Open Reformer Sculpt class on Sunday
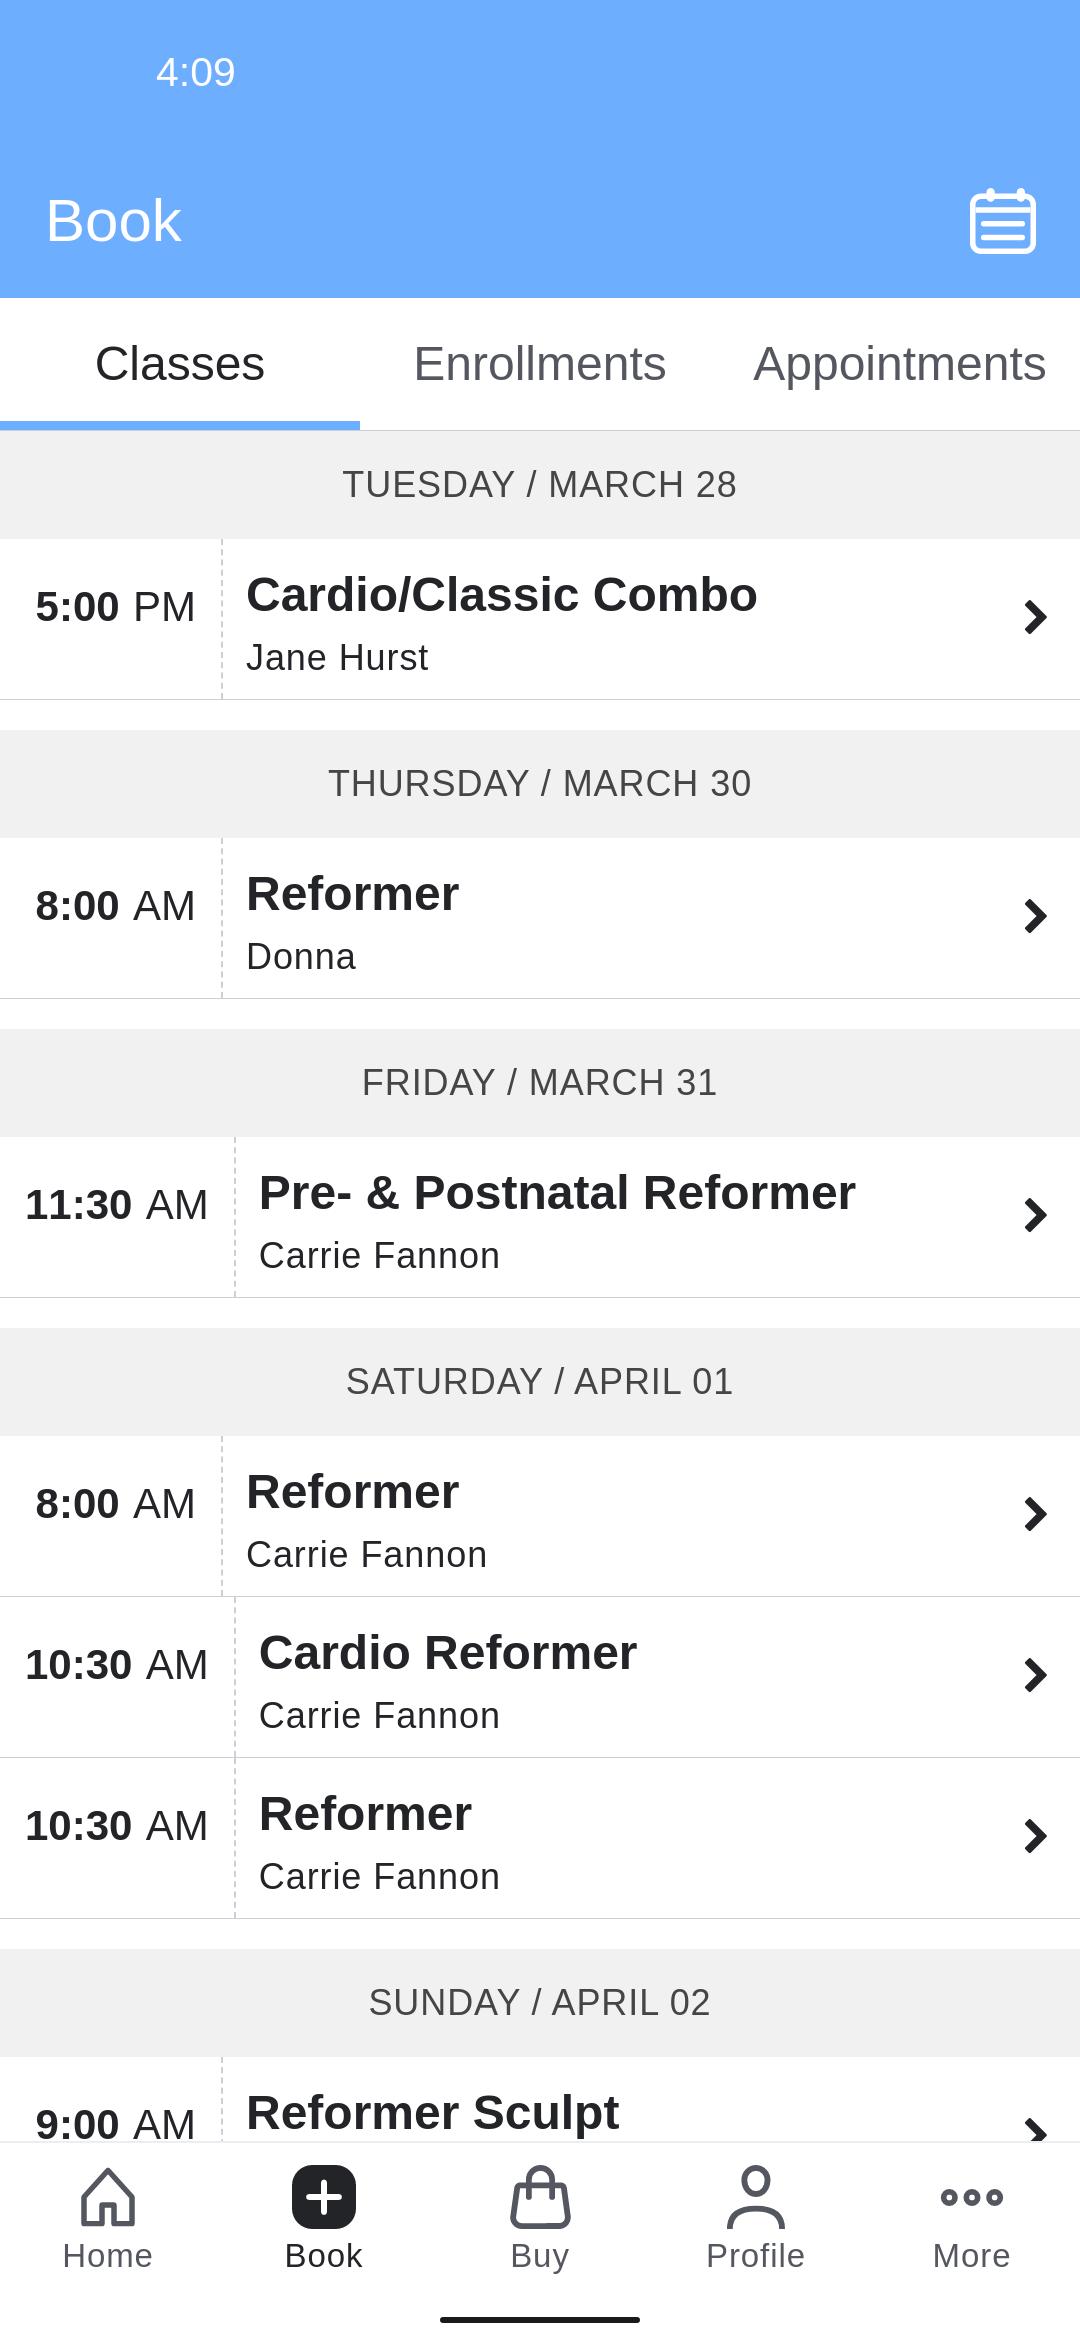 (433, 2112)
